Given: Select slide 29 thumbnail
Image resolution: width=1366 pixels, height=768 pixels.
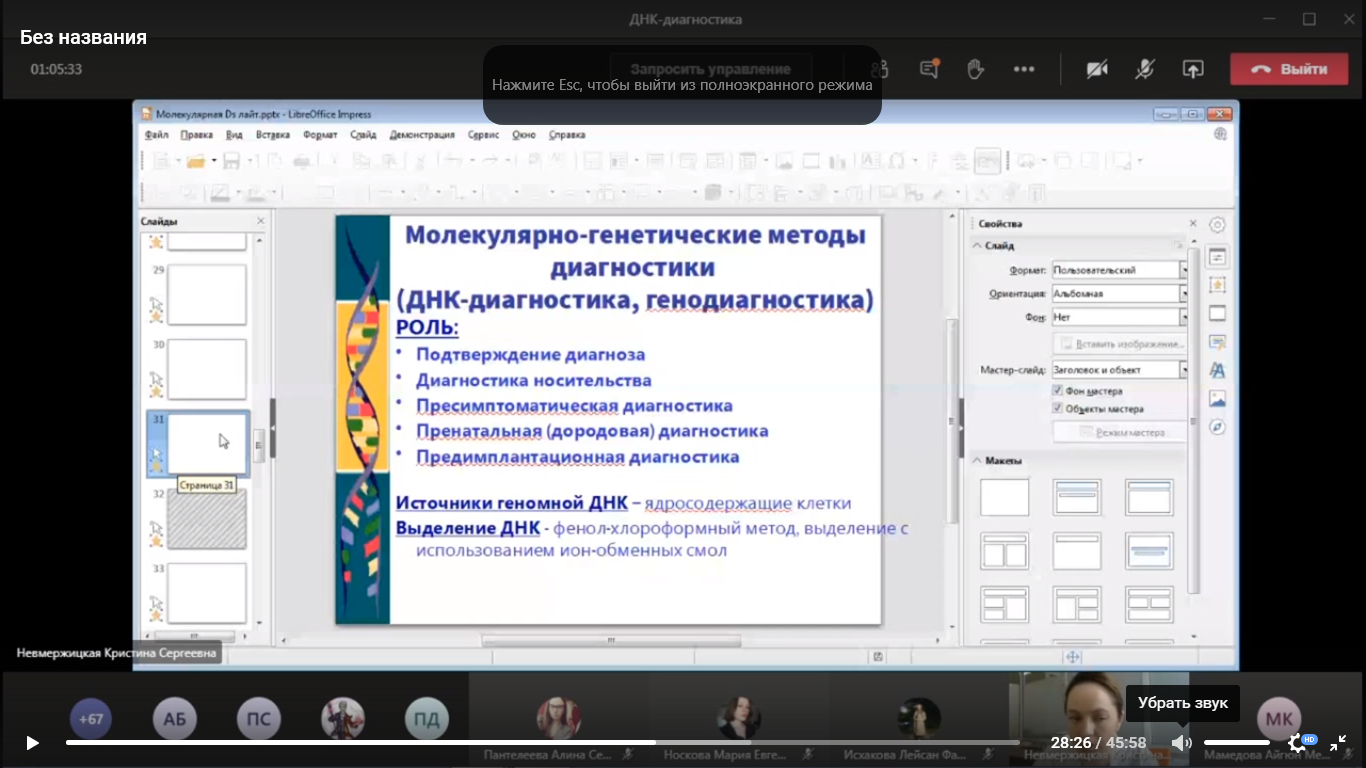Looking at the screenshot, I should coord(207,295).
